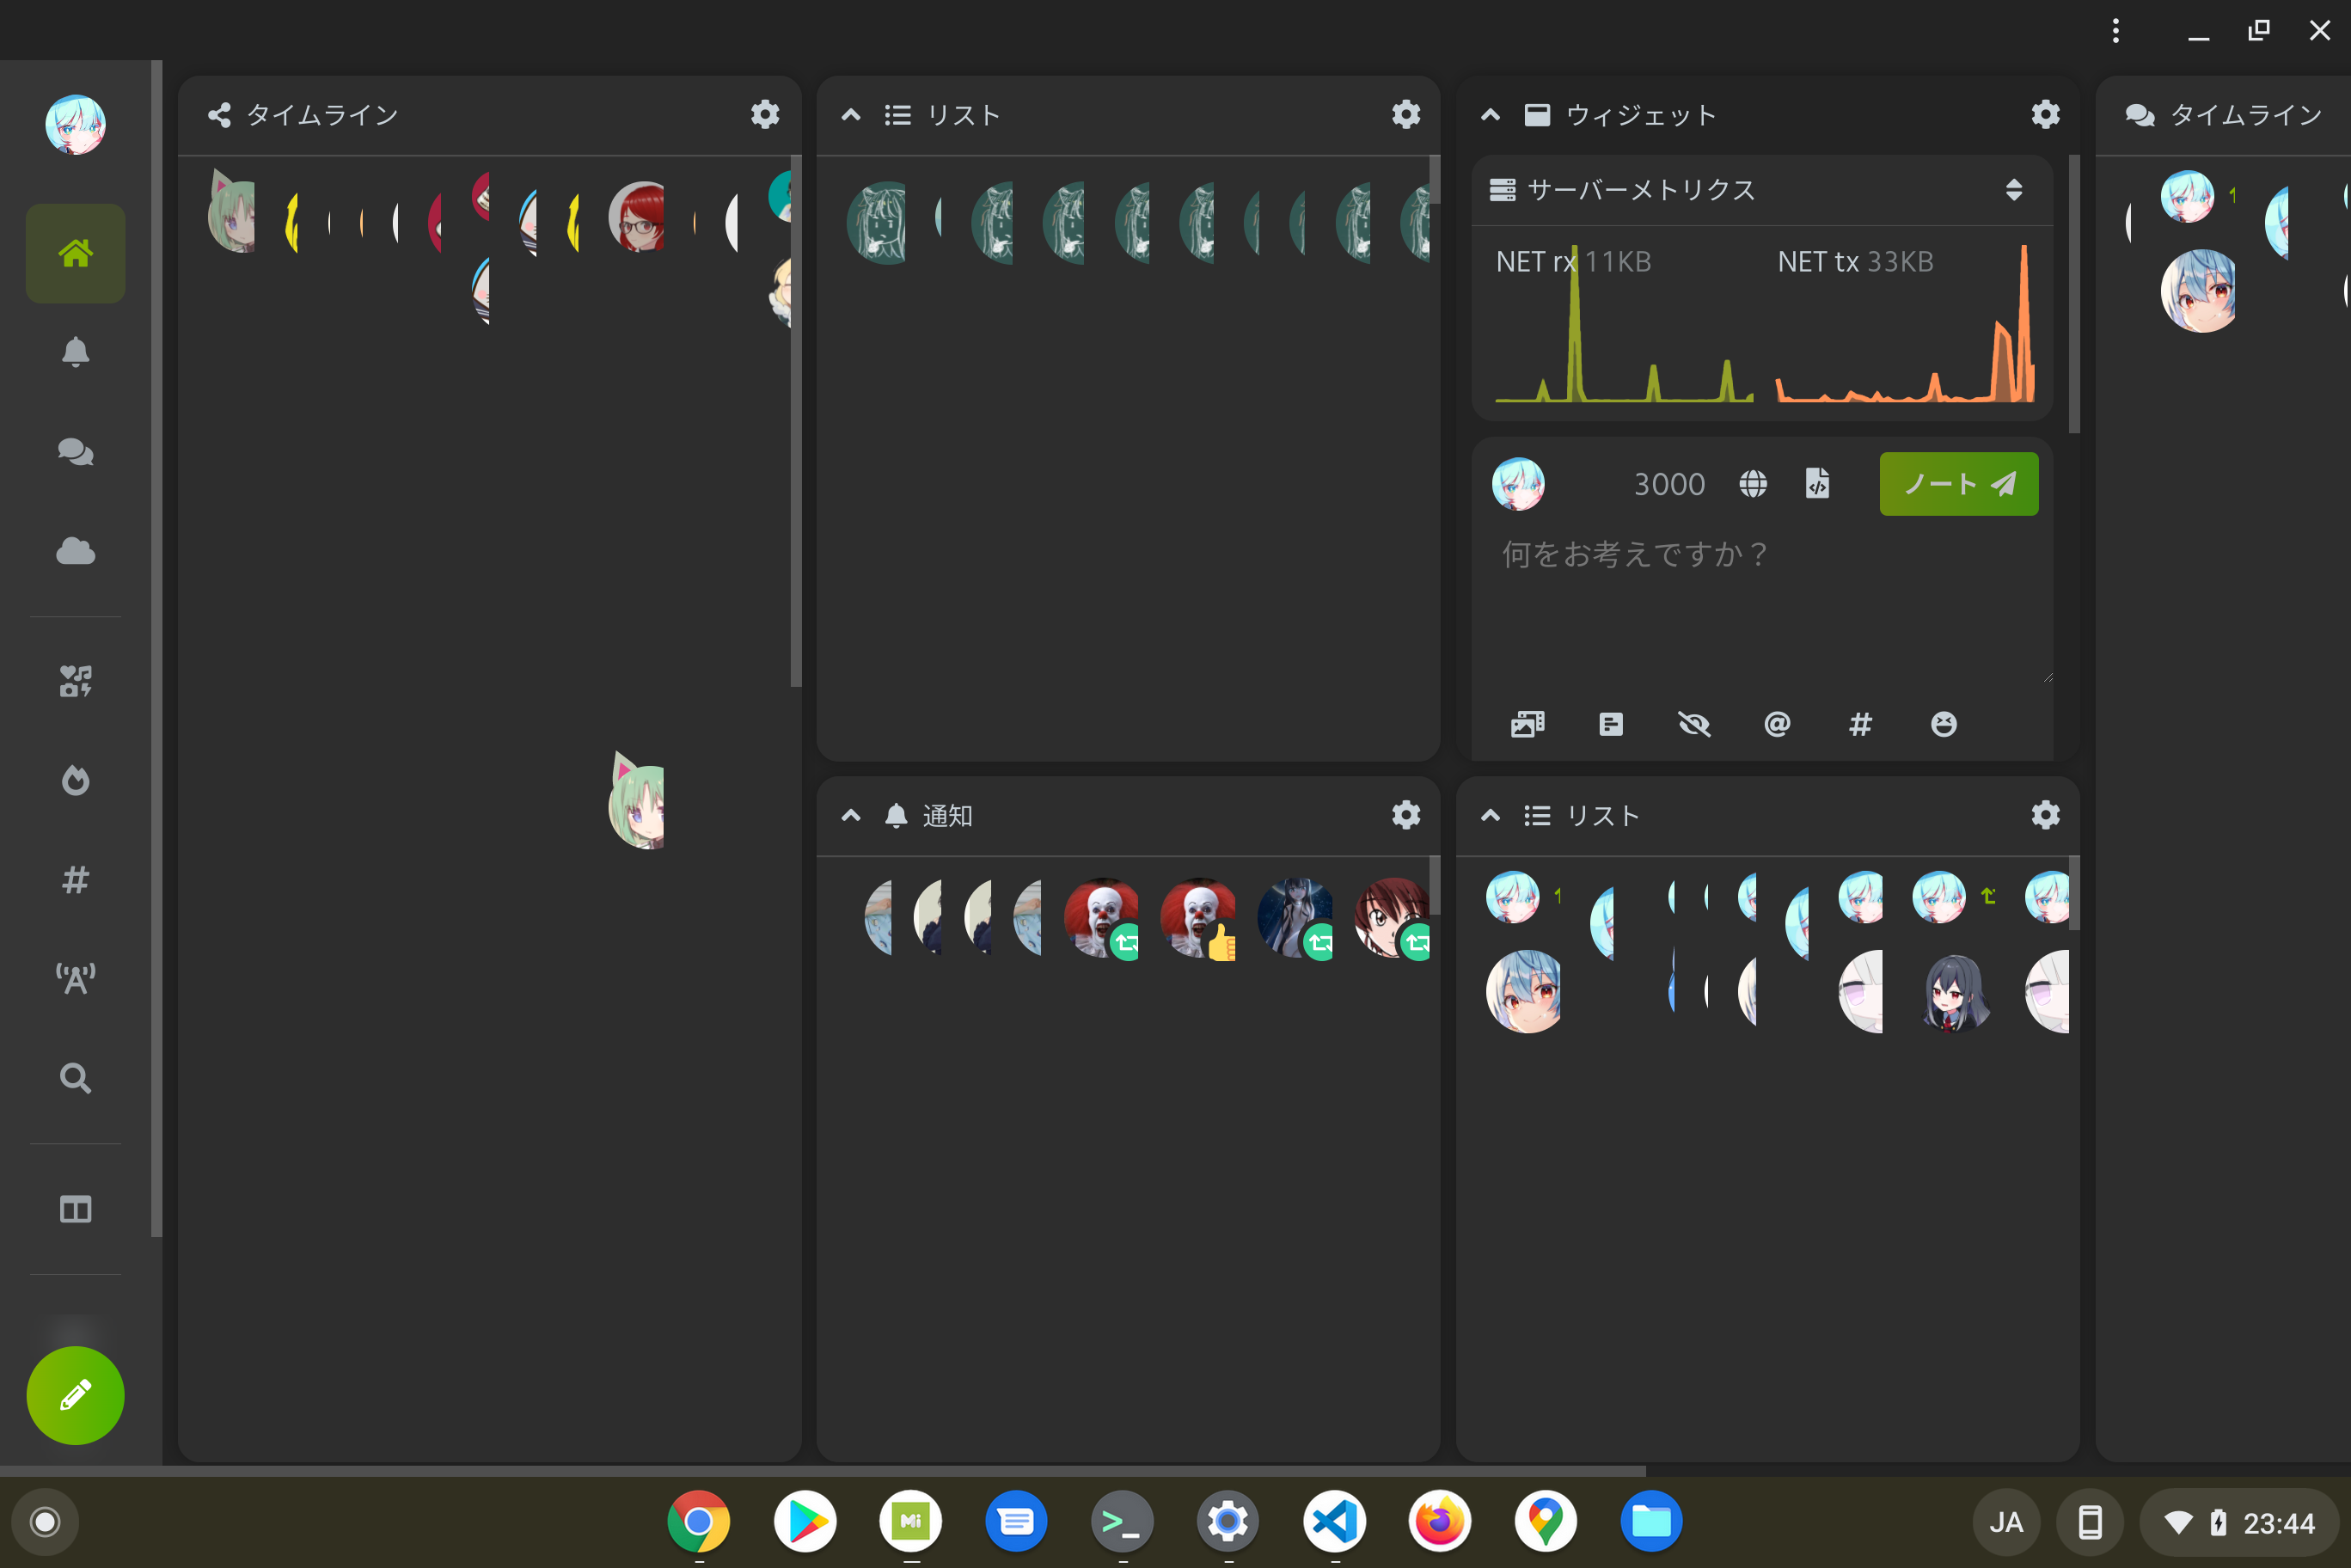
Task: Open featured flame icon in sidebar
Action: click(x=75, y=780)
